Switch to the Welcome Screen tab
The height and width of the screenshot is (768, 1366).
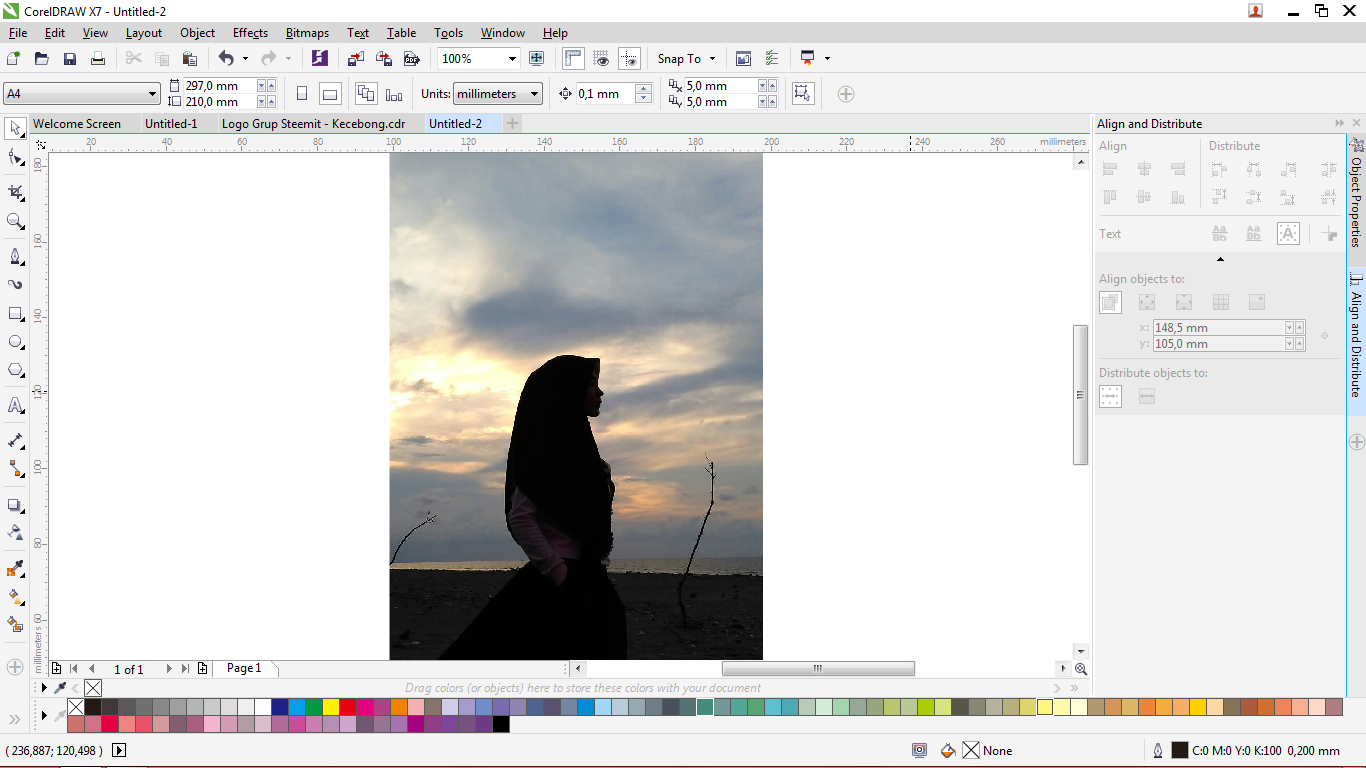pyautogui.click(x=77, y=124)
